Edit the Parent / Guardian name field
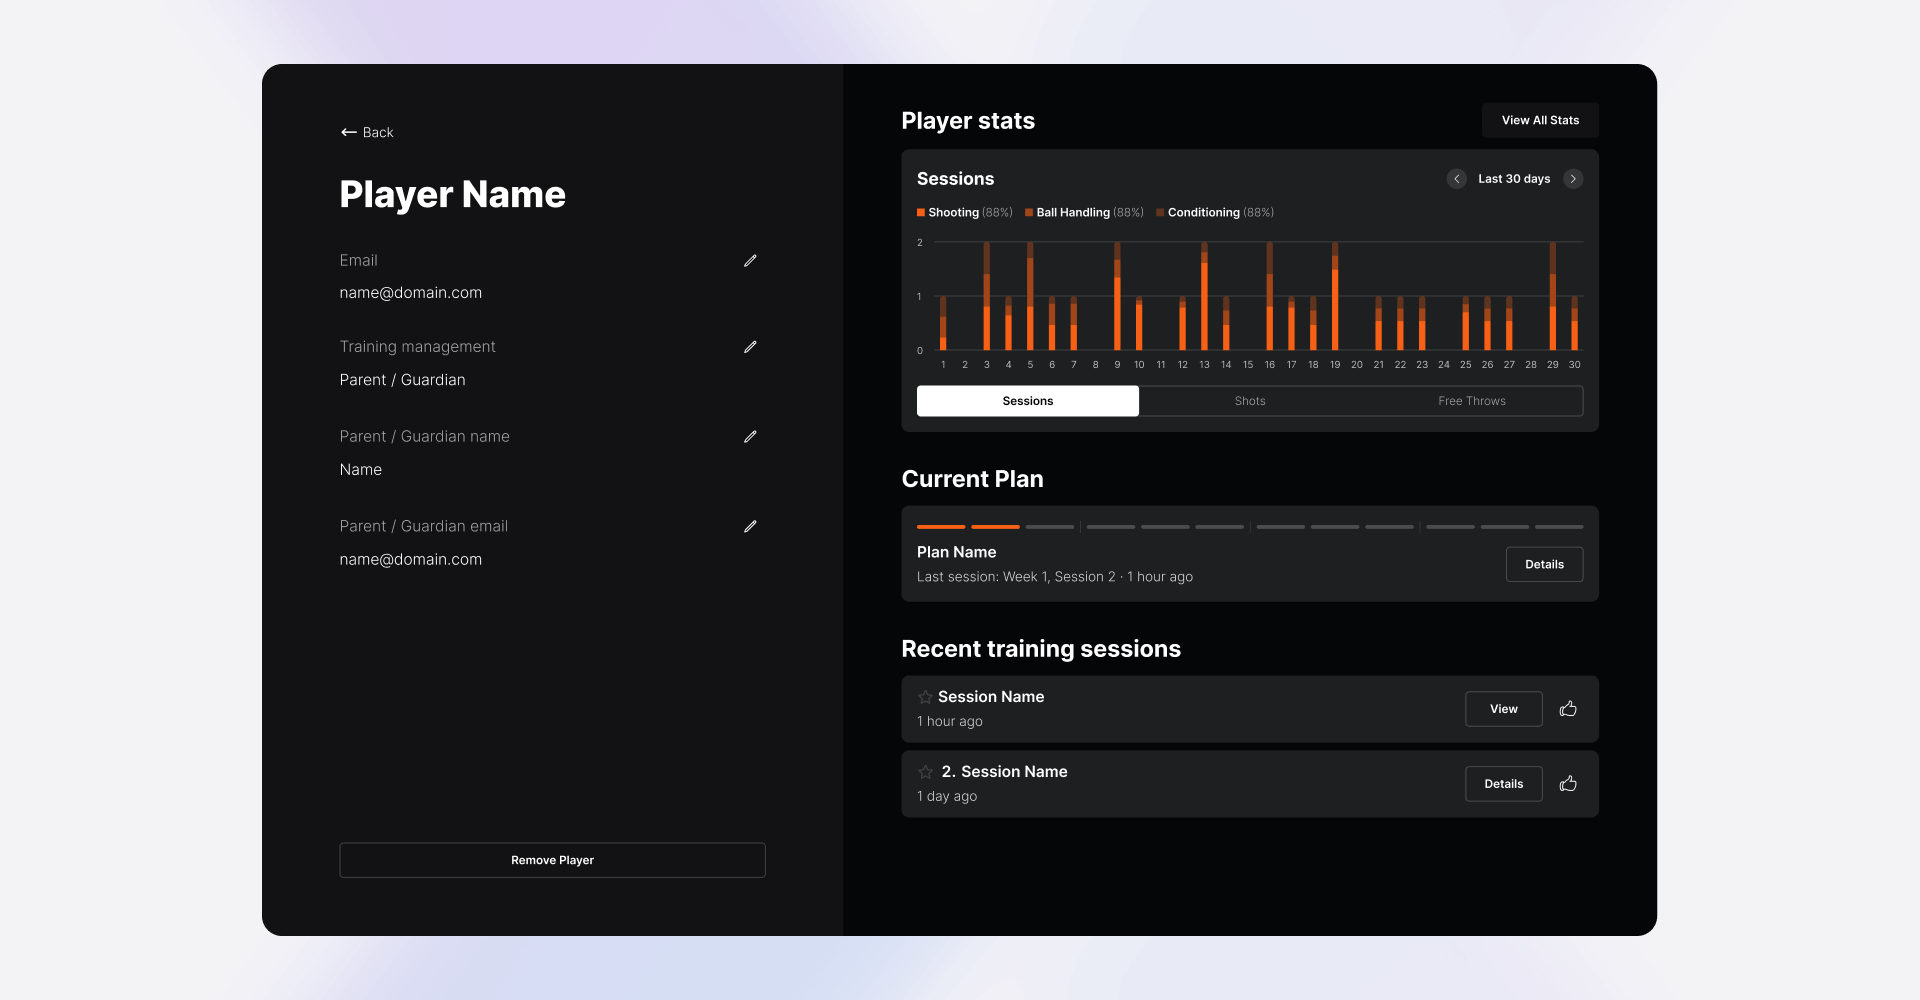Screen dimensions: 1920x1000 point(751,437)
